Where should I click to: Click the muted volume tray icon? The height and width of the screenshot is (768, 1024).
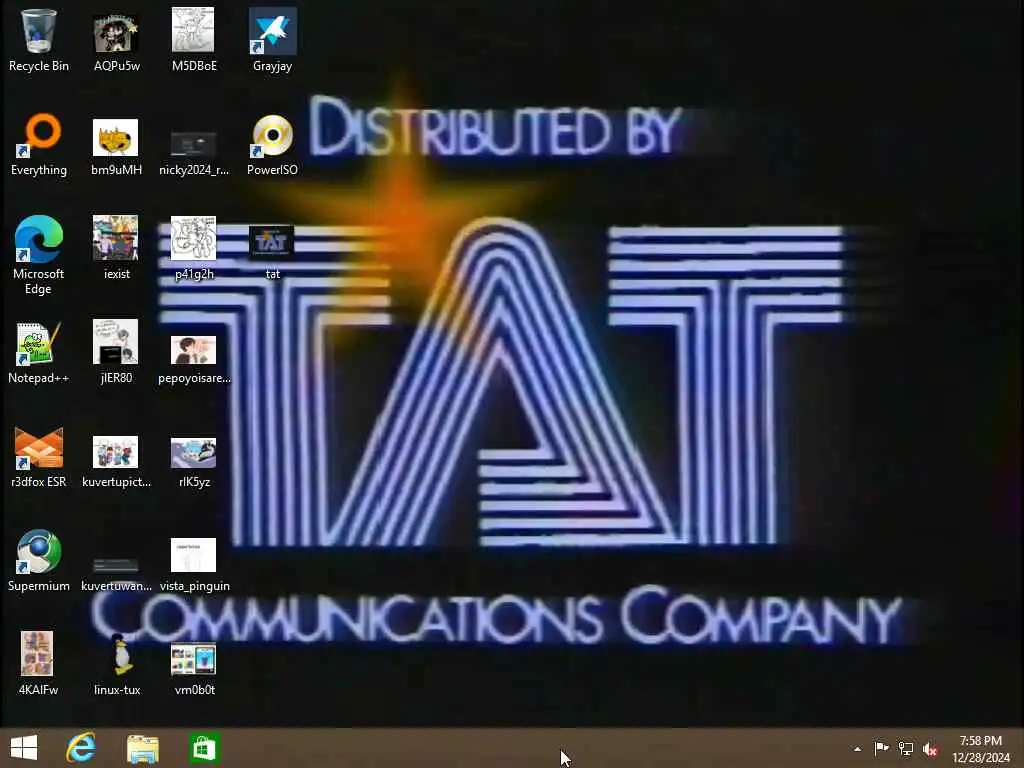[x=930, y=749]
